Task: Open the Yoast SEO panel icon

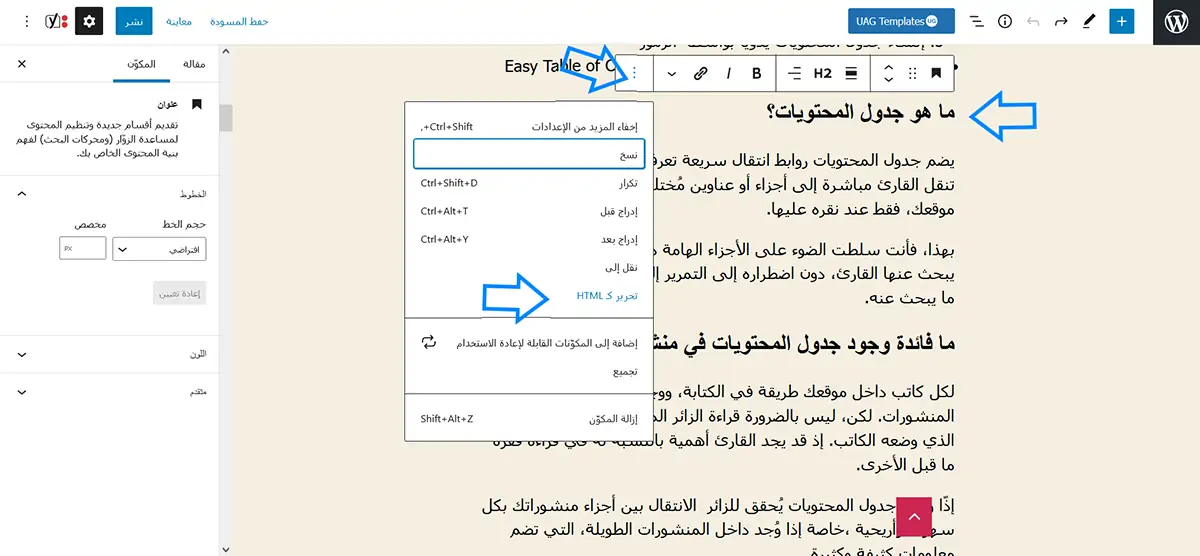Action: click(57, 21)
